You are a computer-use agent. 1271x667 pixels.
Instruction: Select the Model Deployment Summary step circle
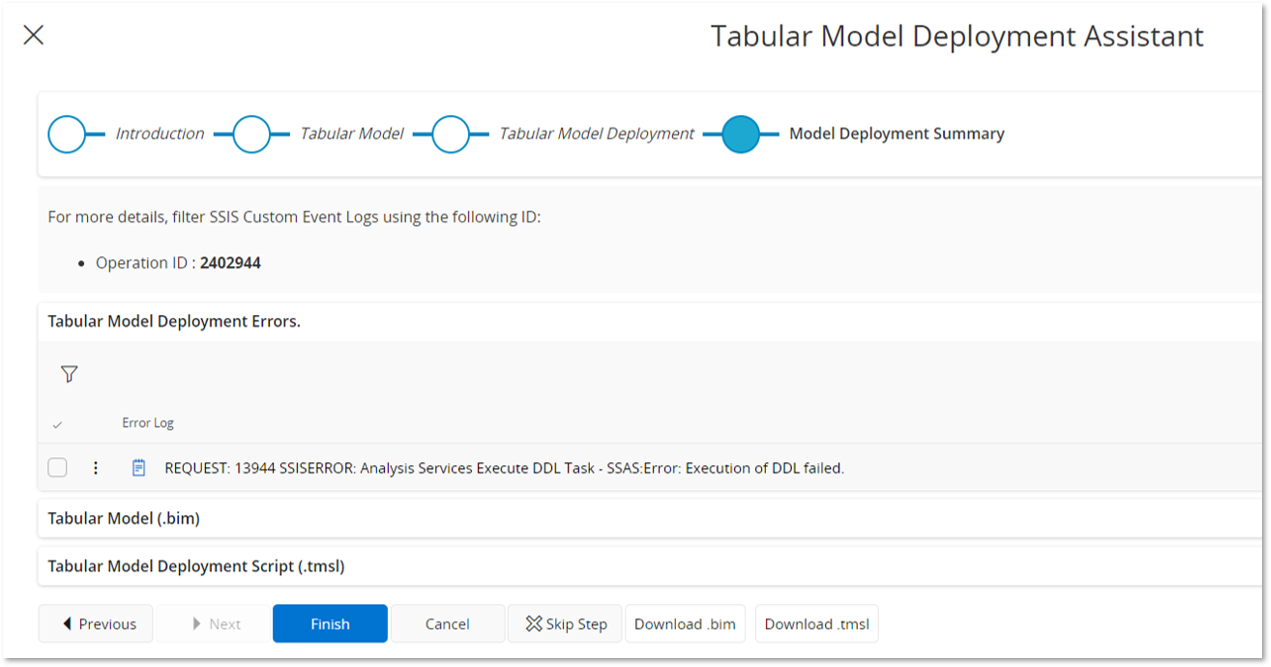(741, 133)
